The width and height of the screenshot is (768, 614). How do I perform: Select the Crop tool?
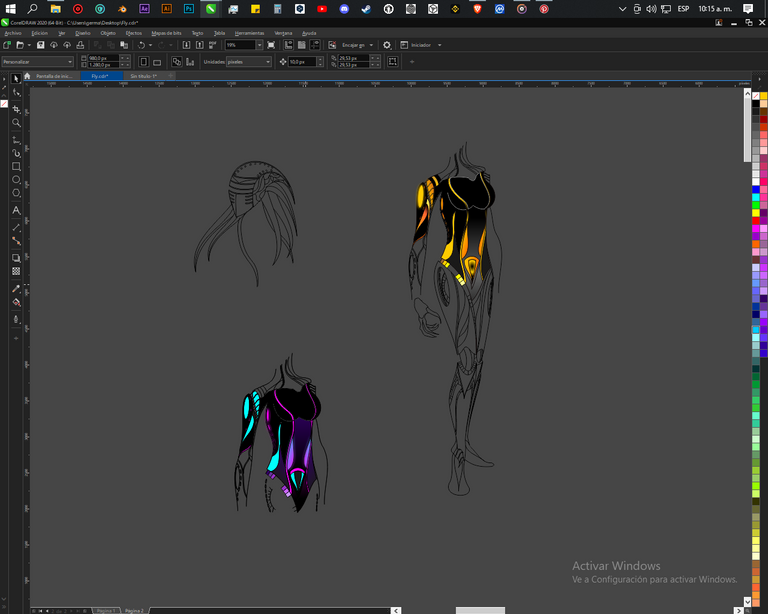click(16, 109)
